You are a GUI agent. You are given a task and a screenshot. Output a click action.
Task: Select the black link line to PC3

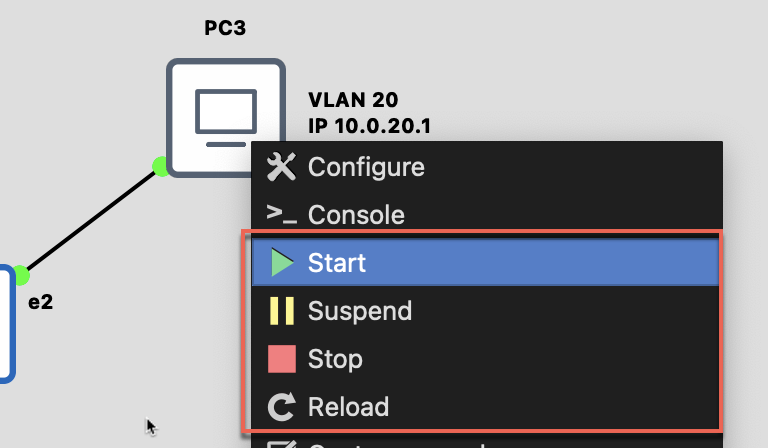point(90,221)
